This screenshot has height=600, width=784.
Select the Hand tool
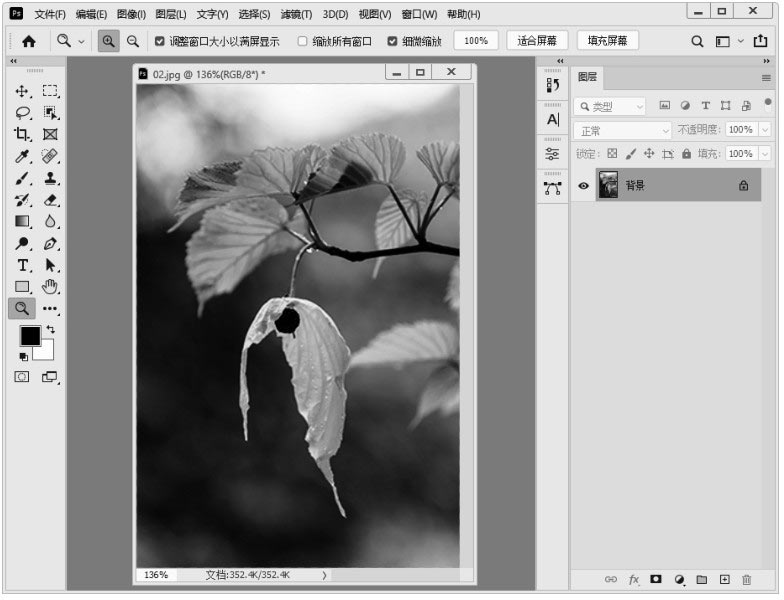coord(50,287)
